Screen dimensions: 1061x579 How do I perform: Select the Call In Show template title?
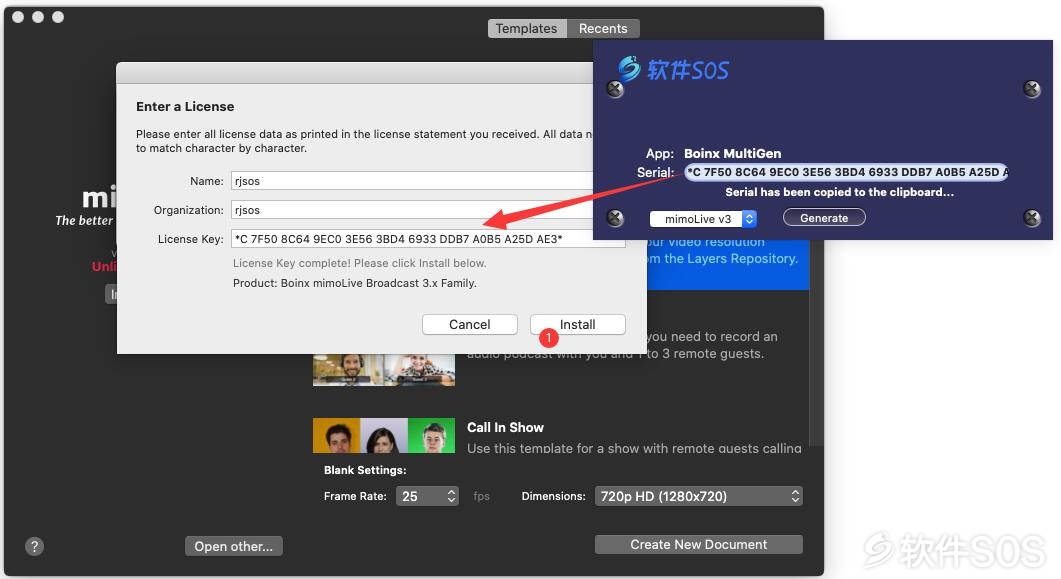click(x=505, y=427)
